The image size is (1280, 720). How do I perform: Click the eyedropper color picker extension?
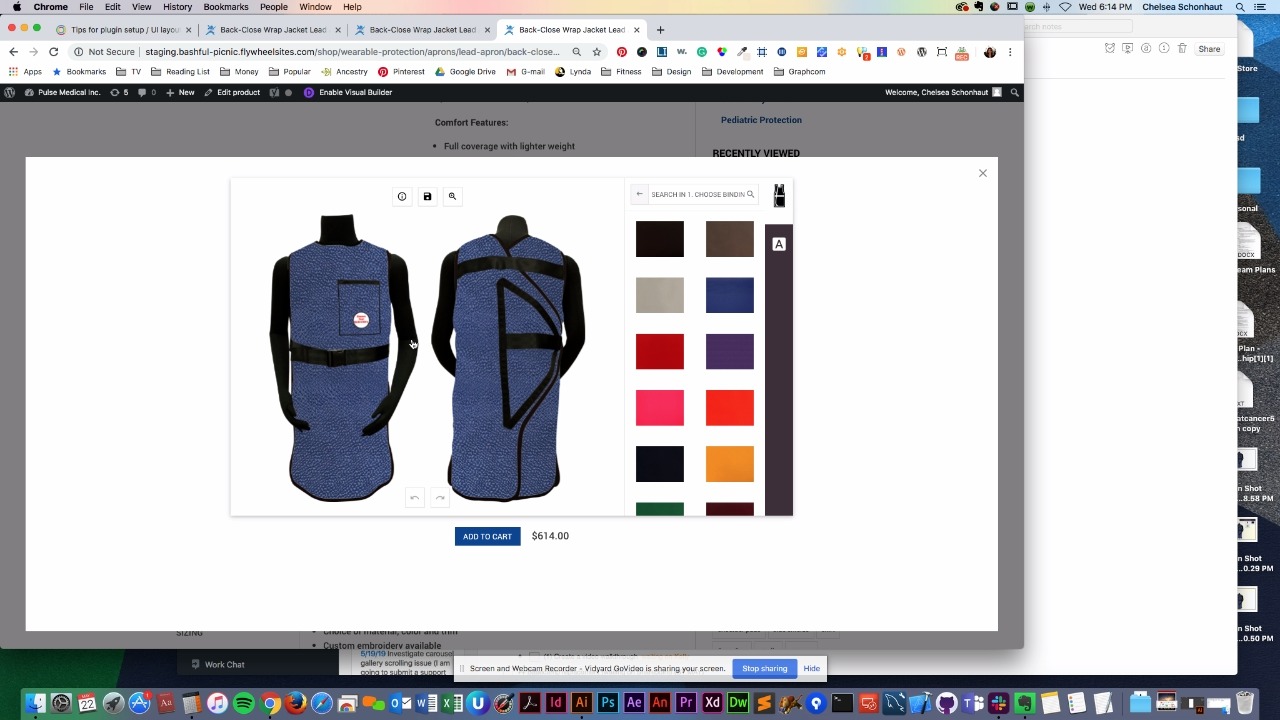point(742,52)
